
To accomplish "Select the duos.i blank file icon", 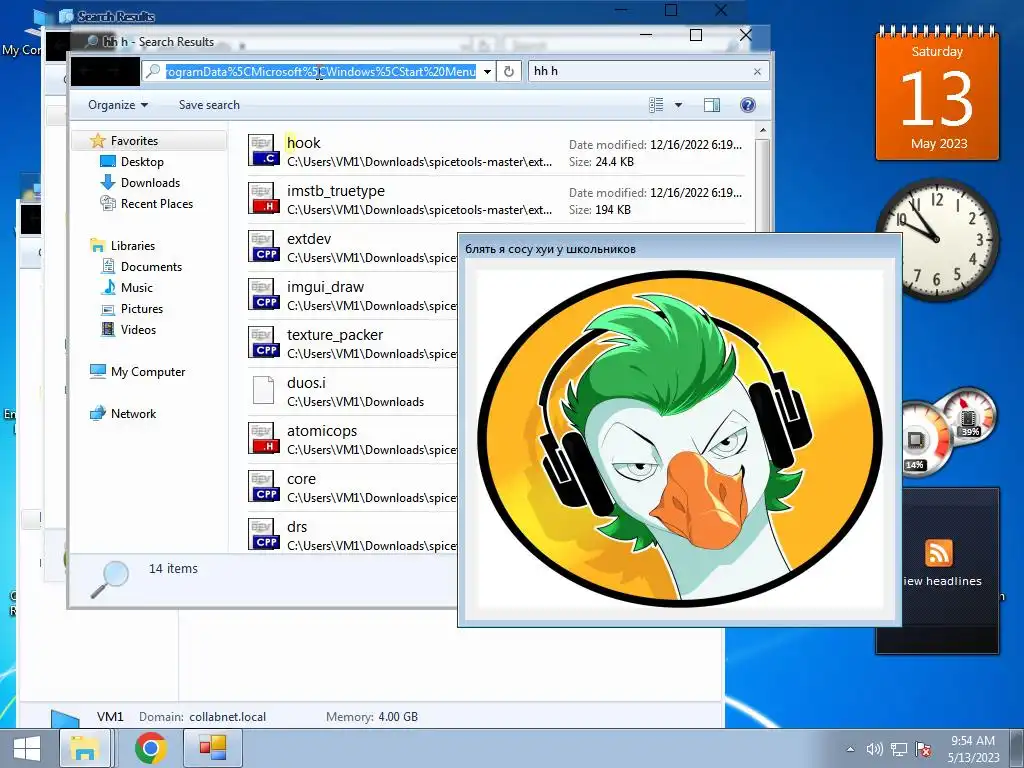I will (x=264, y=390).
